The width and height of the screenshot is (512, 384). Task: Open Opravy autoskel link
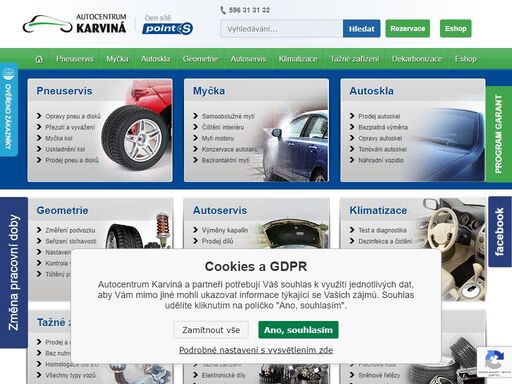[x=380, y=138]
